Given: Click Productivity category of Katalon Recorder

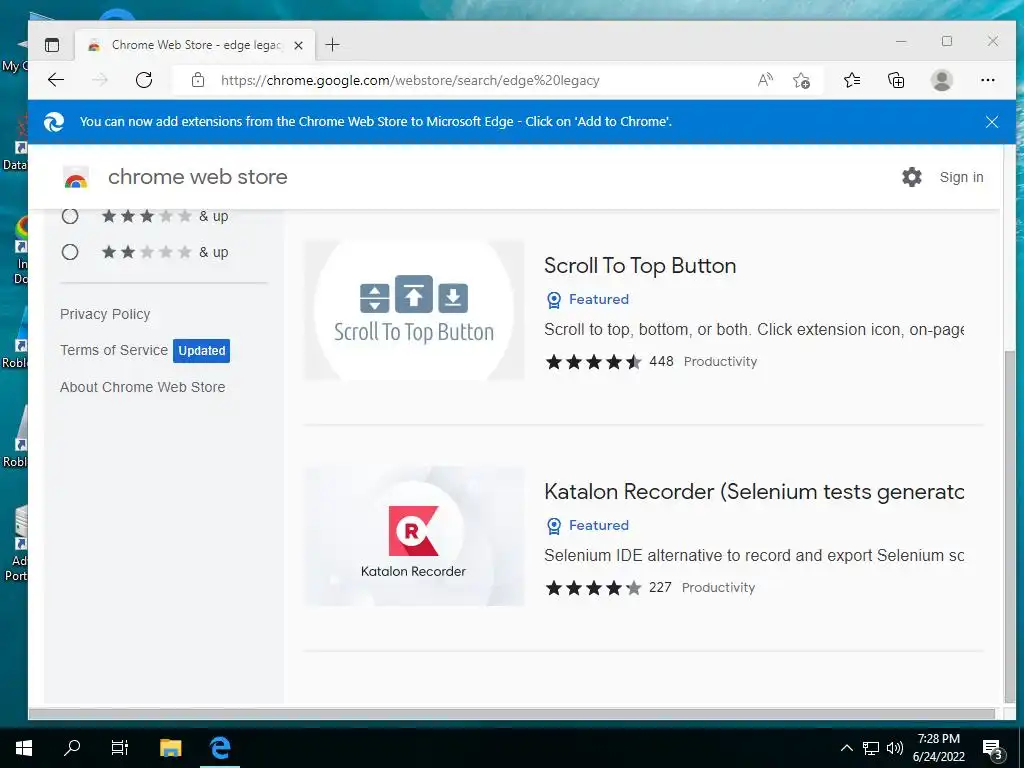Looking at the screenshot, I should [x=718, y=588].
